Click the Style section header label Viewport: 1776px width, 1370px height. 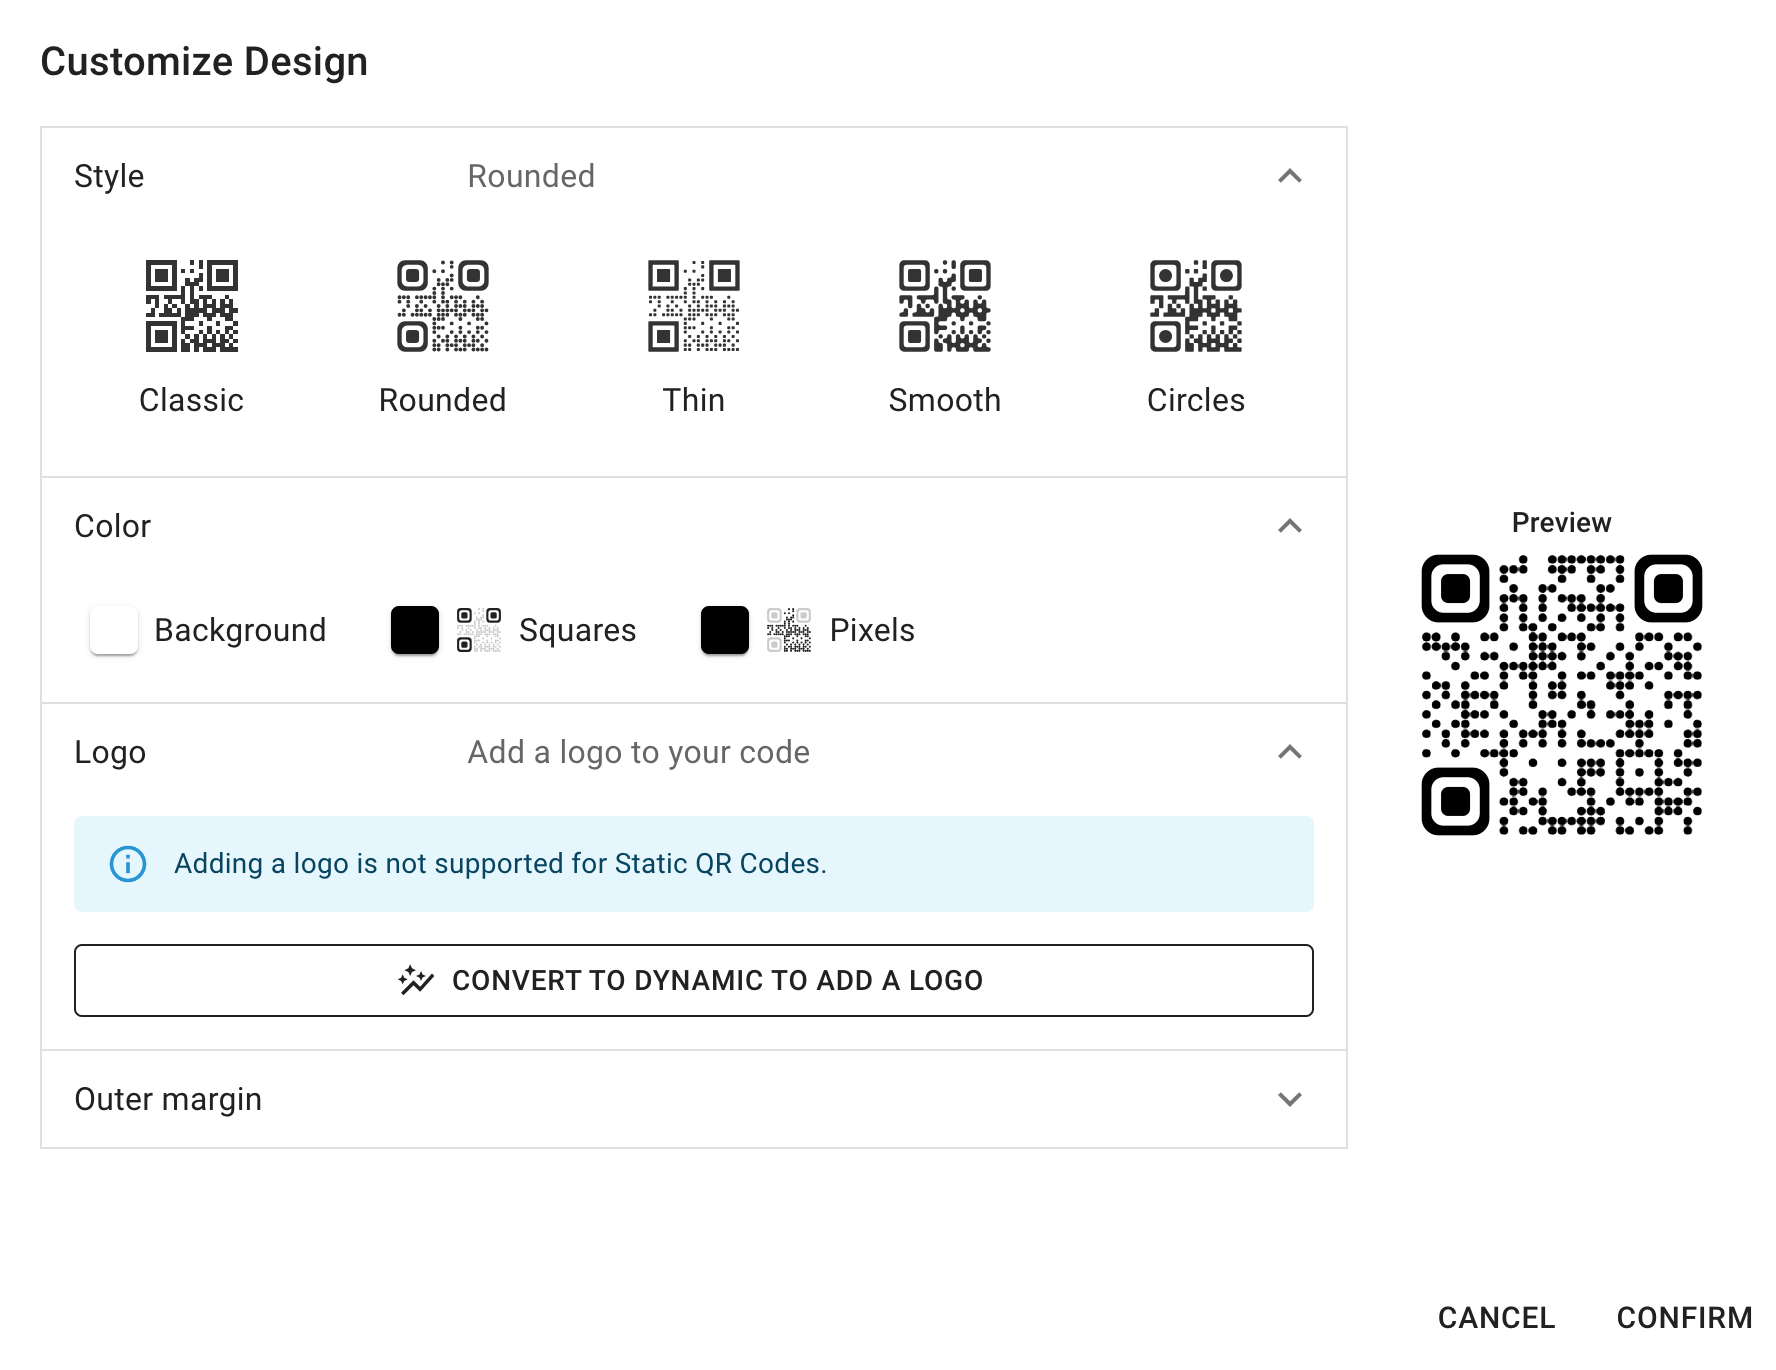(x=109, y=176)
